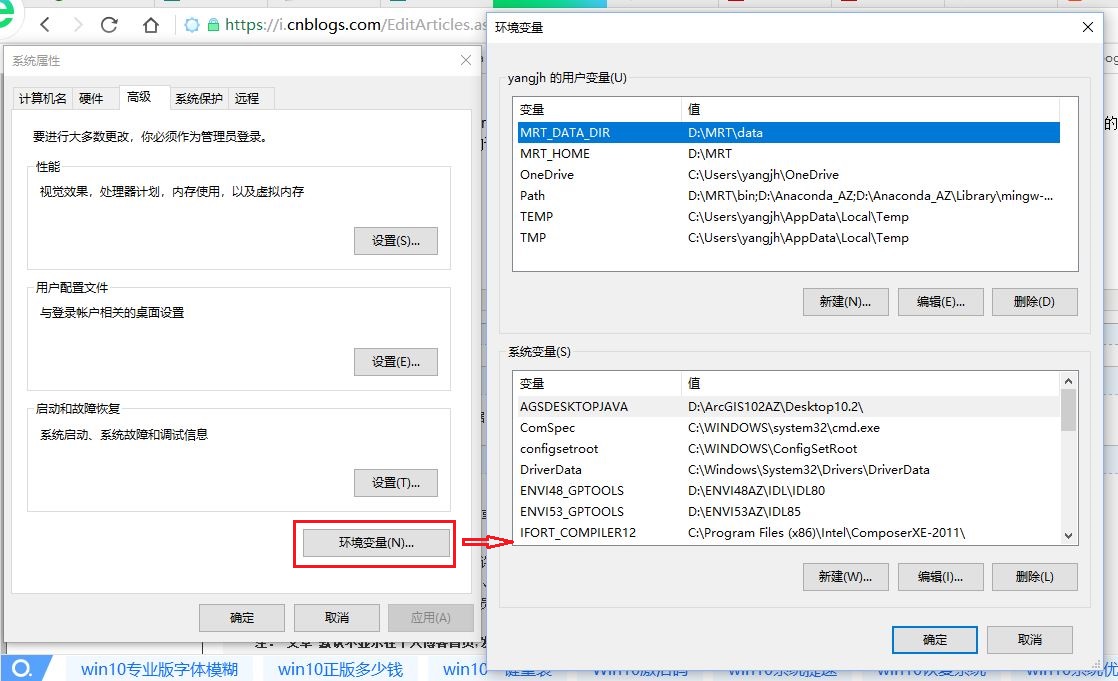This screenshot has height=681, width=1118.
Task: Select the MRT_HOME user variable
Action: coord(789,153)
